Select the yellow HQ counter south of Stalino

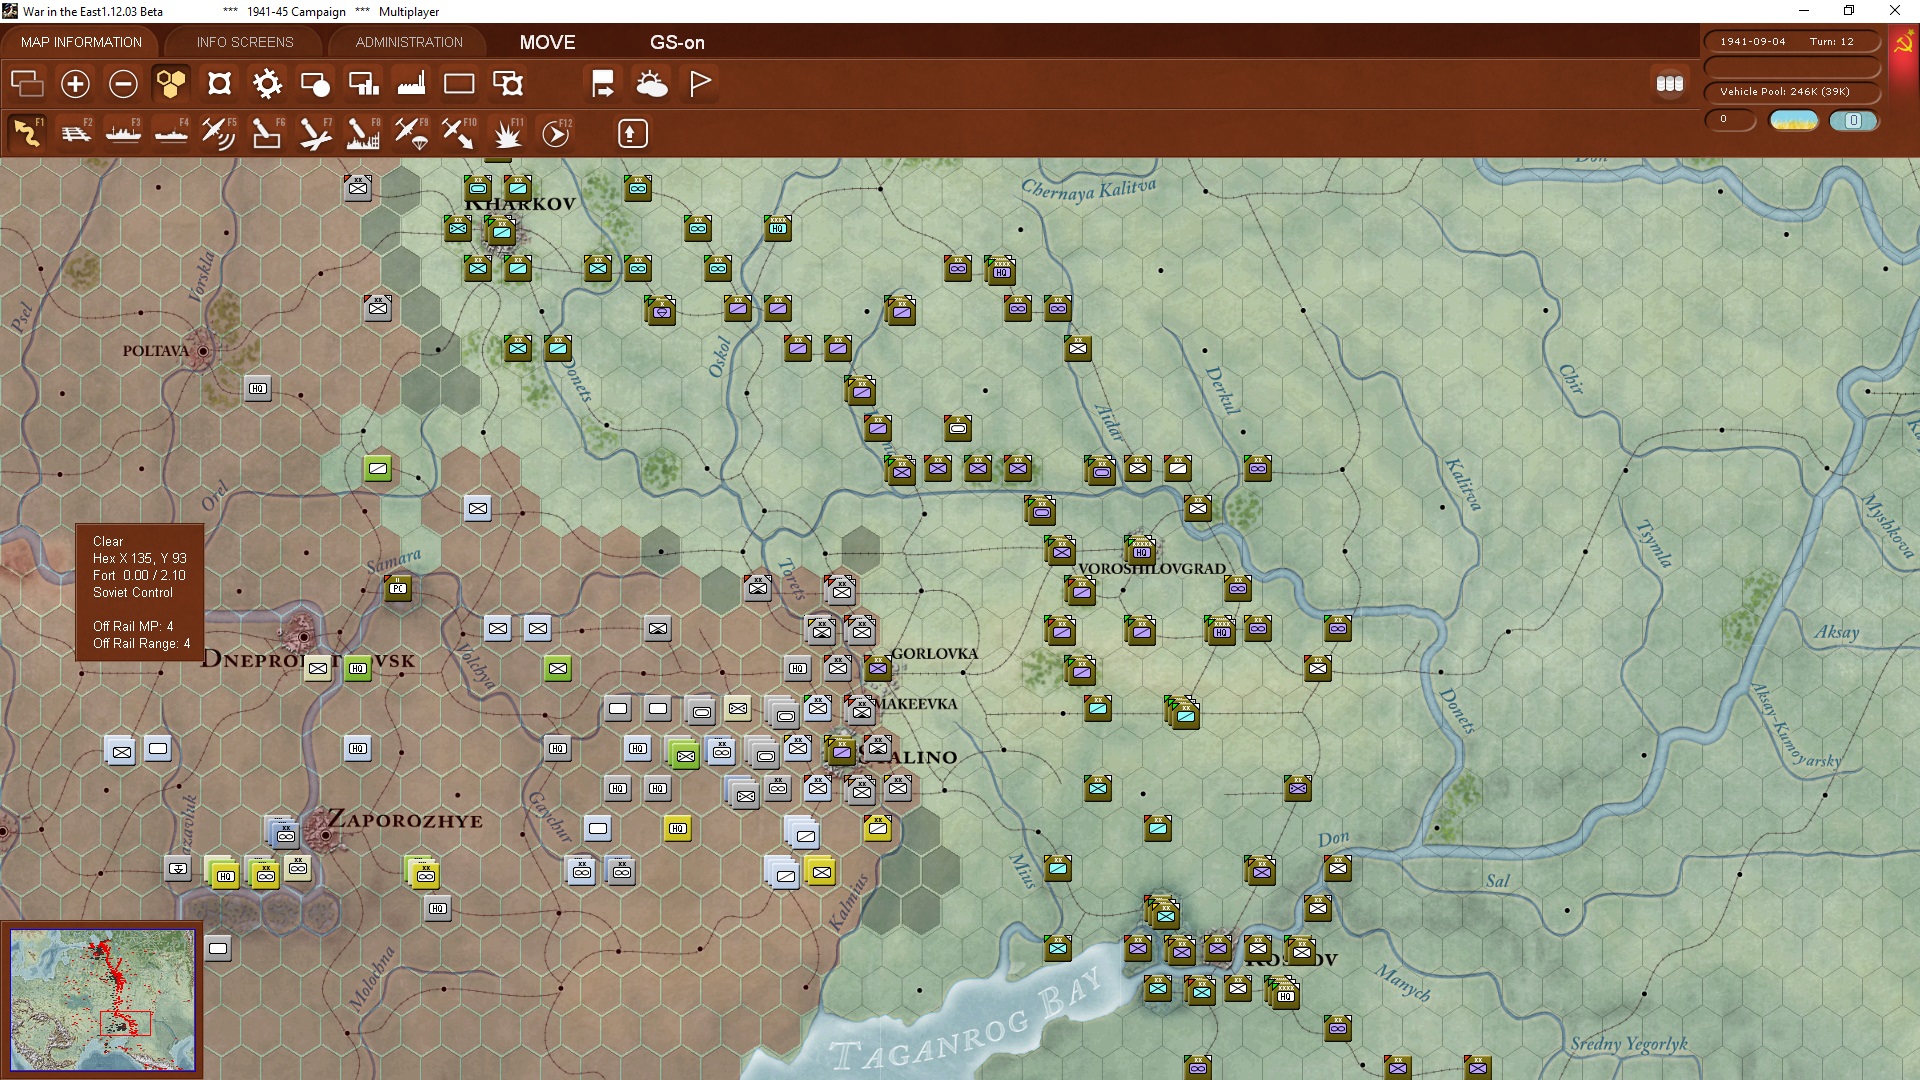pyautogui.click(x=678, y=828)
